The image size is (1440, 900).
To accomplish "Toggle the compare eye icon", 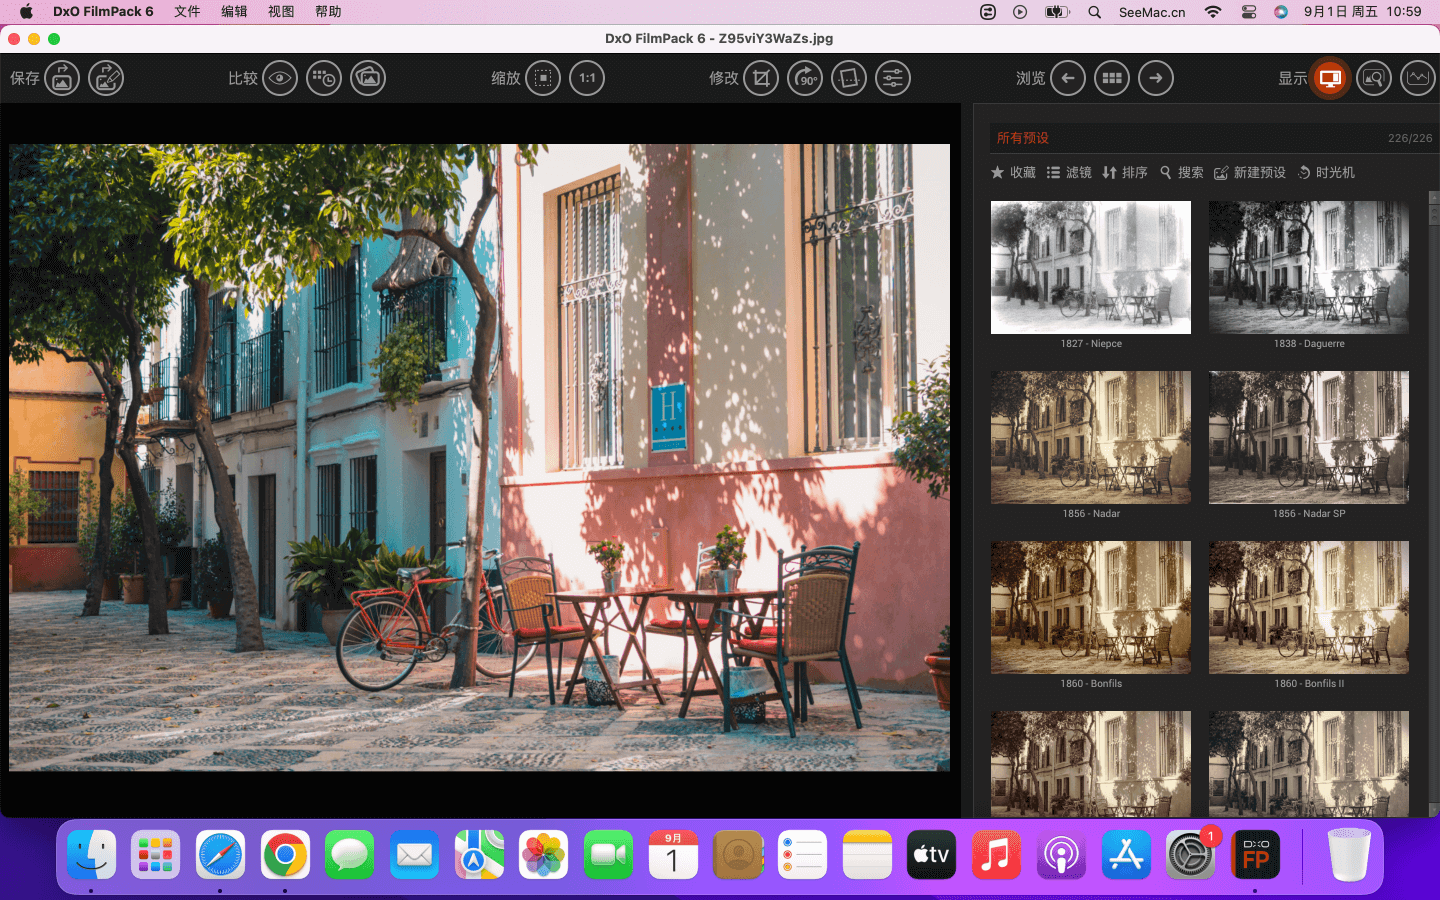I will coord(280,78).
